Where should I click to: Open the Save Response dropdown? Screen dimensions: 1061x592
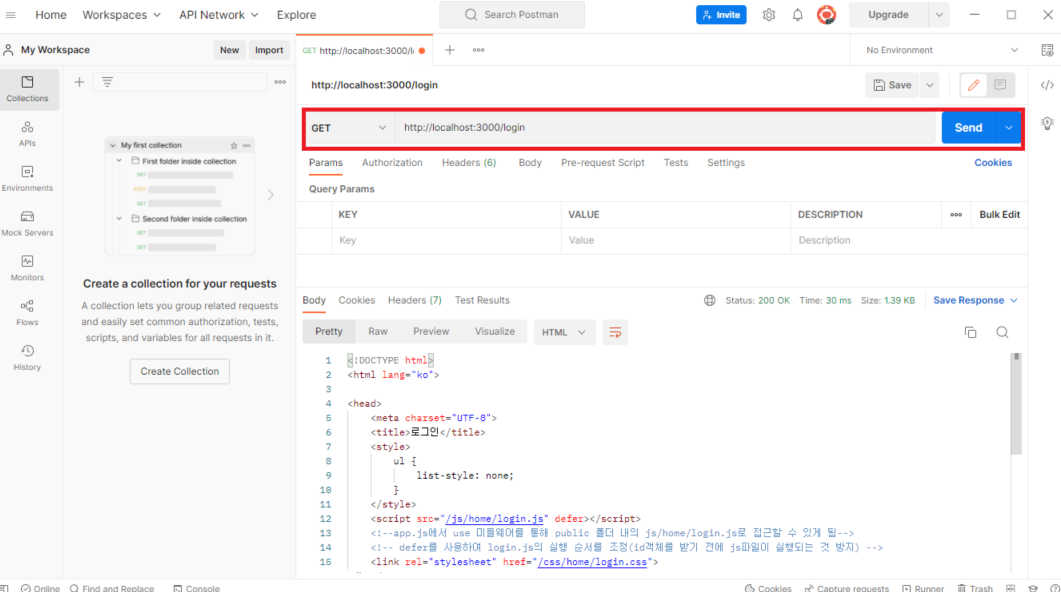point(975,300)
